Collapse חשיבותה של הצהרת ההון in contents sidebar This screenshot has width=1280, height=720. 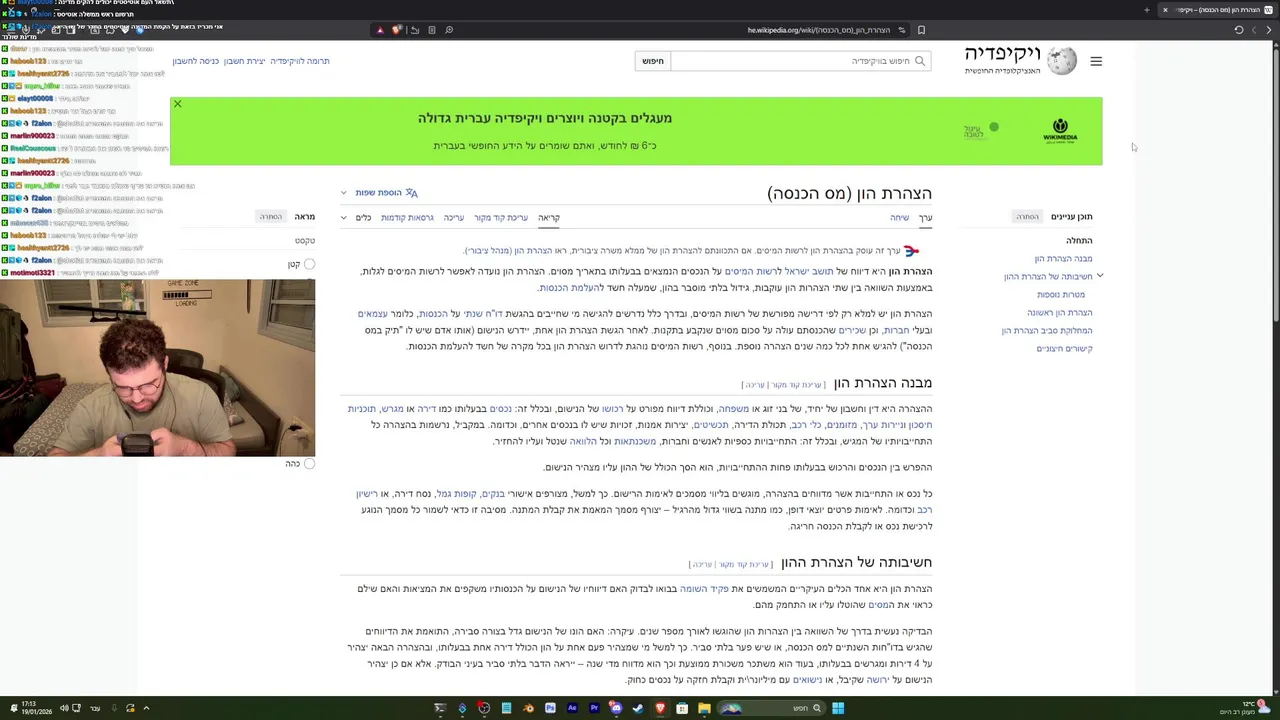[x=1099, y=276]
